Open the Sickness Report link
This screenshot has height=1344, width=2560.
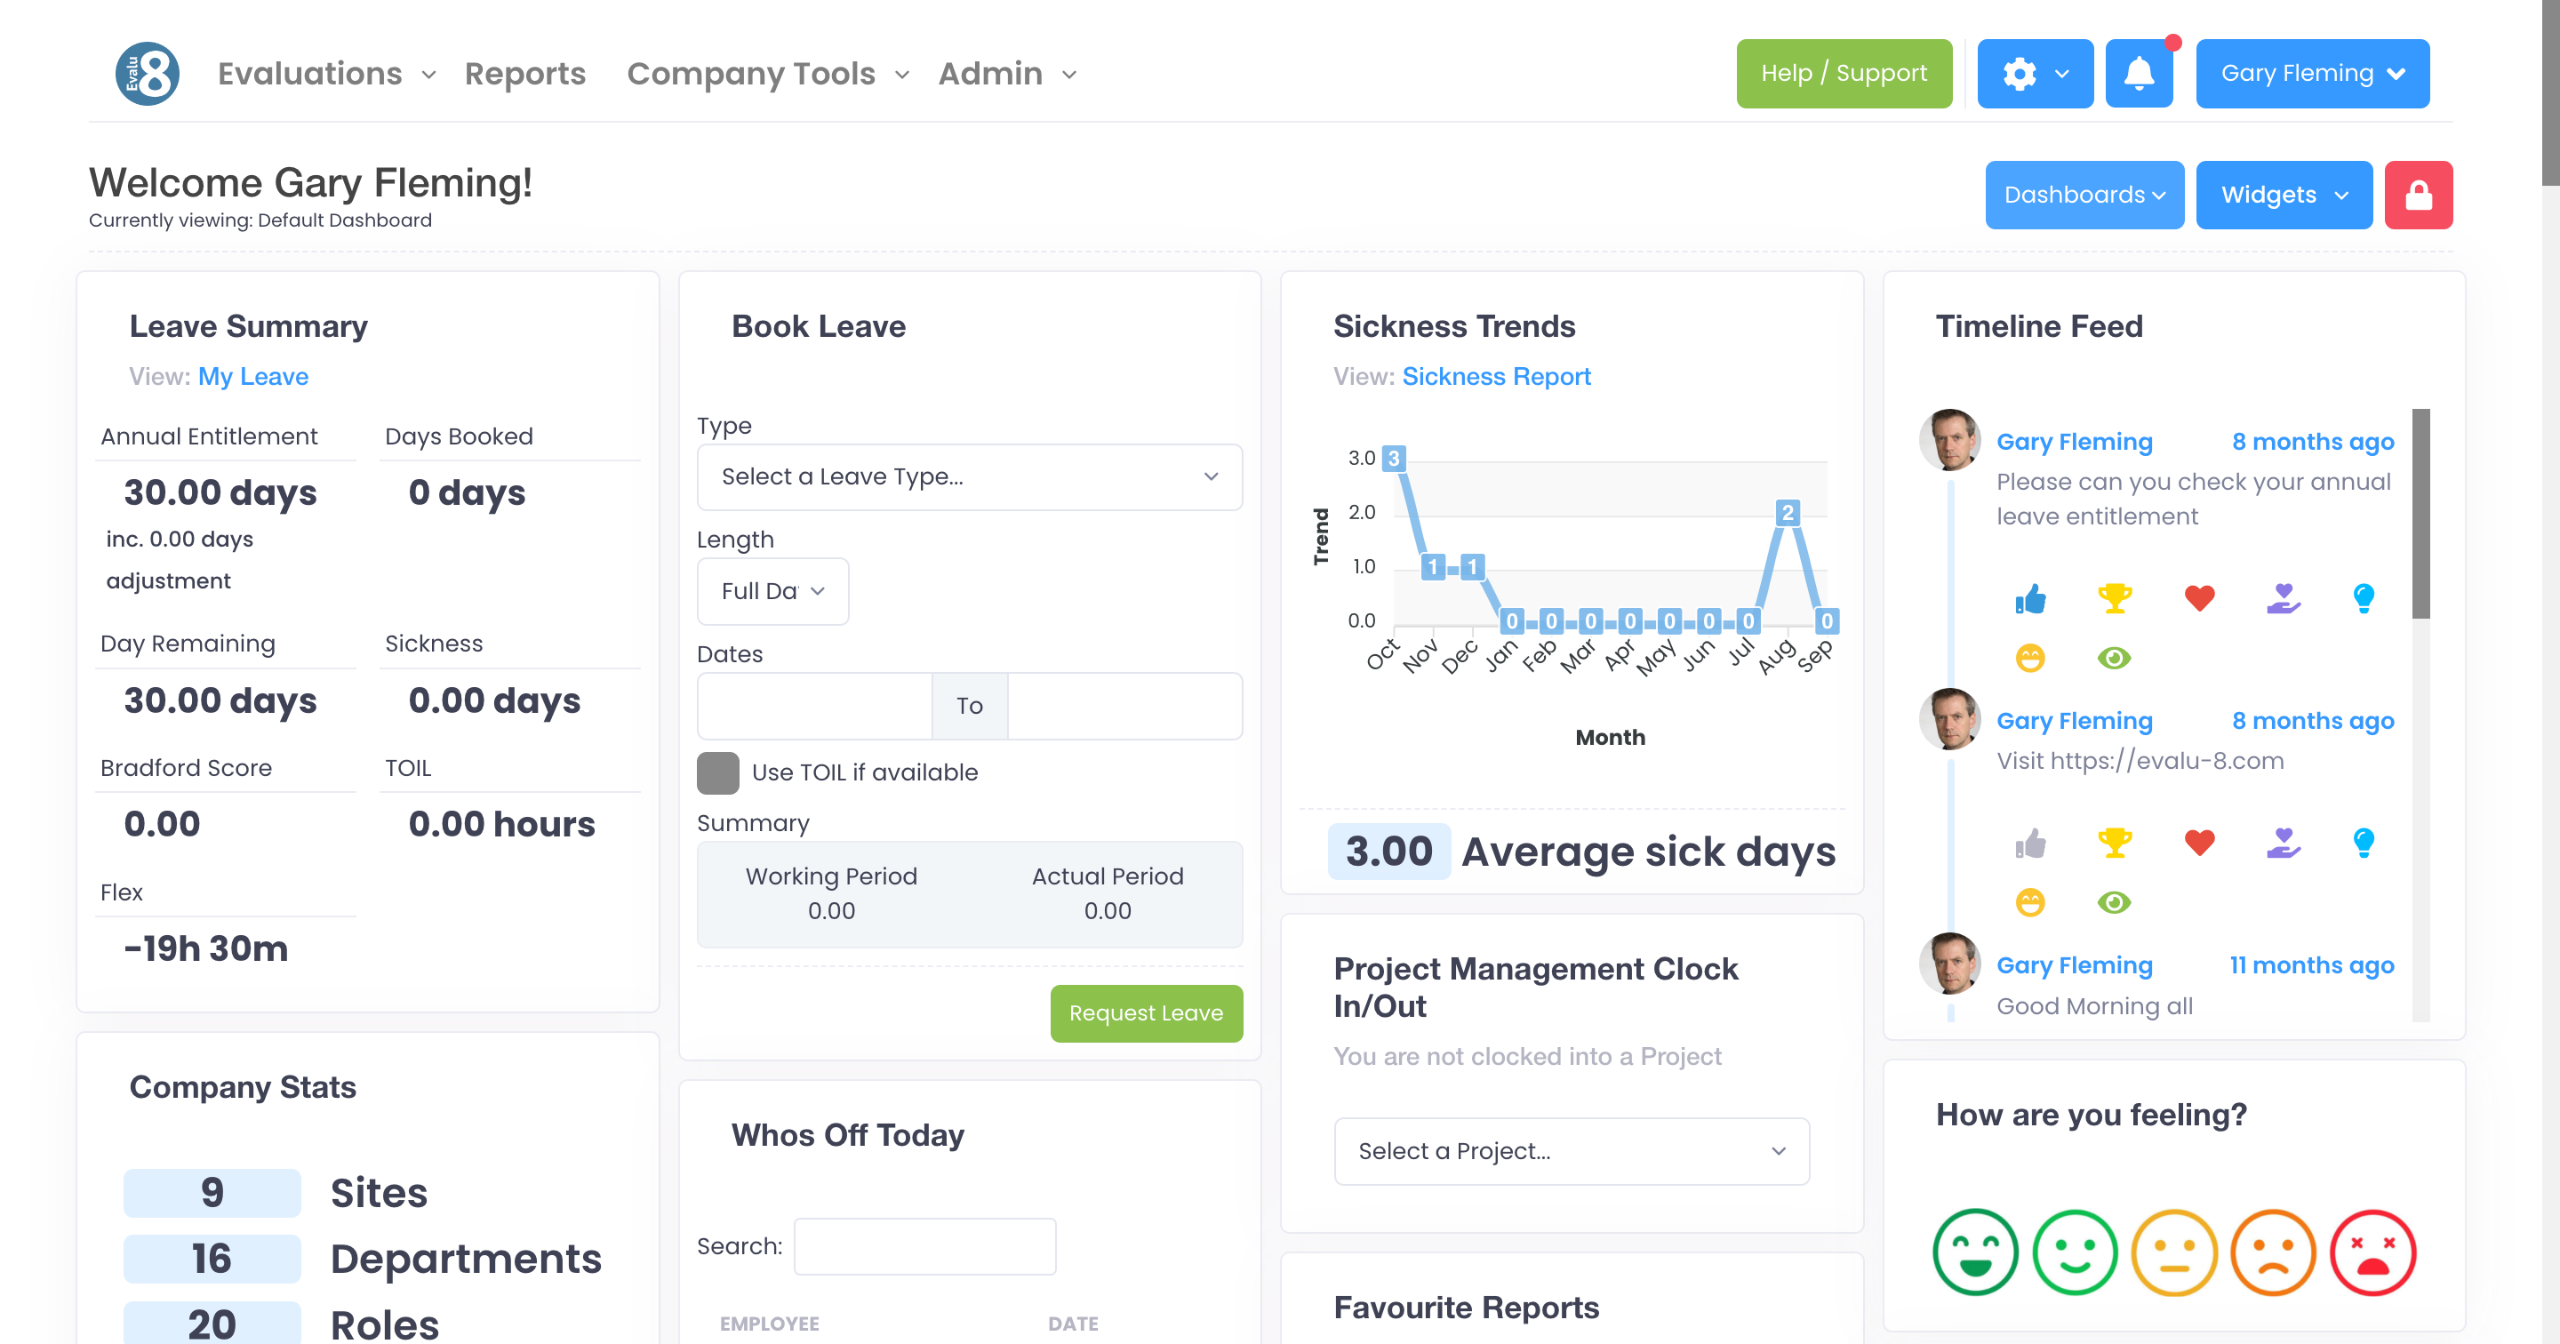tap(1496, 377)
